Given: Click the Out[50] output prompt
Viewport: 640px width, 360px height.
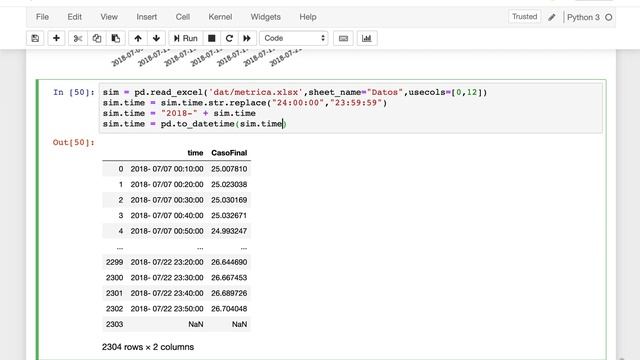Looking at the screenshot, I should [x=73, y=142].
